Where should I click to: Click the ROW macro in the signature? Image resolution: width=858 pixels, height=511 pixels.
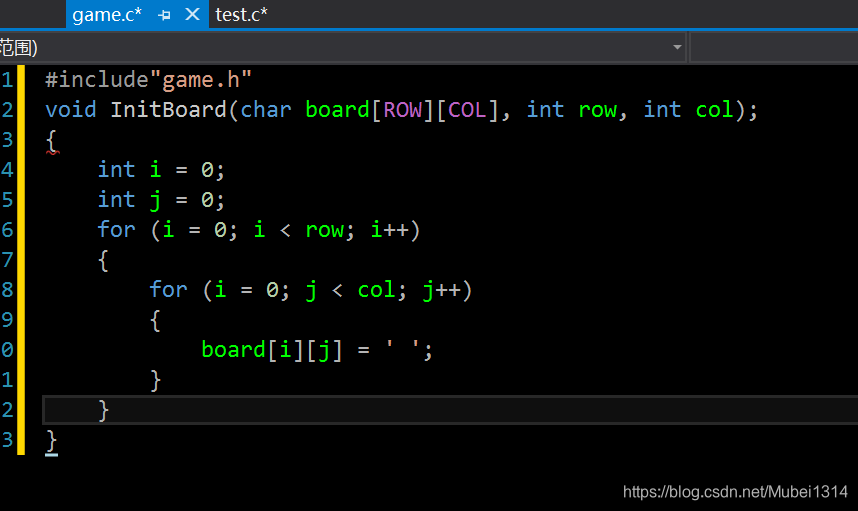point(403,110)
